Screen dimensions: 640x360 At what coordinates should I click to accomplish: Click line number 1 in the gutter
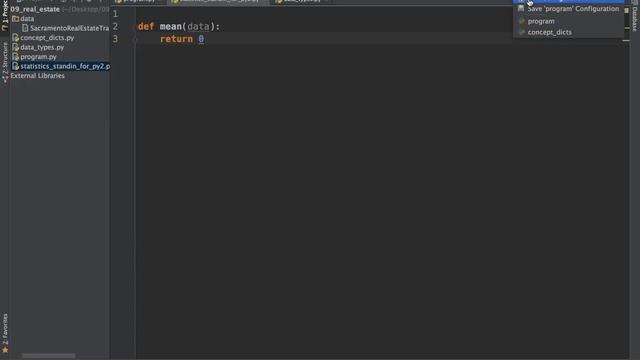point(115,14)
